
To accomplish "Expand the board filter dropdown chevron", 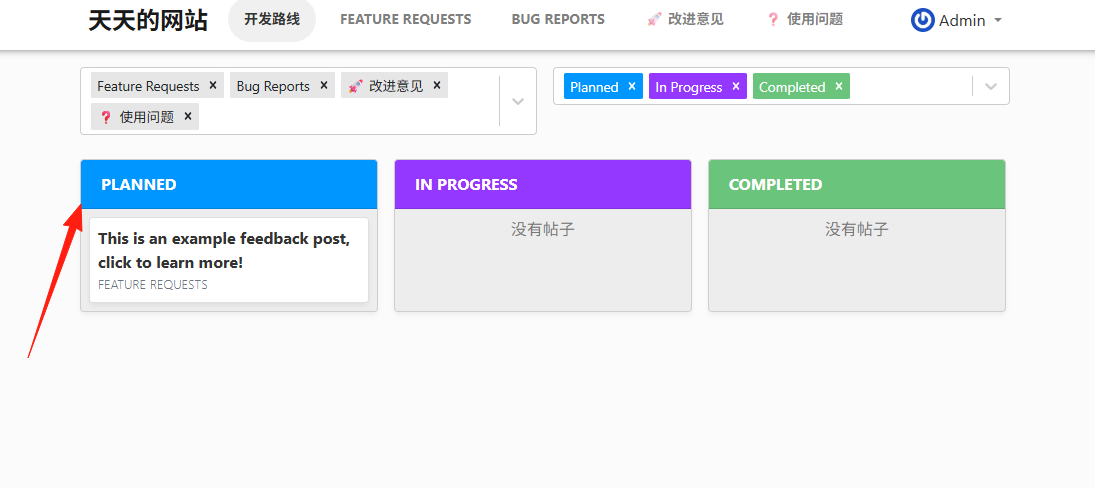I will click(x=518, y=101).
